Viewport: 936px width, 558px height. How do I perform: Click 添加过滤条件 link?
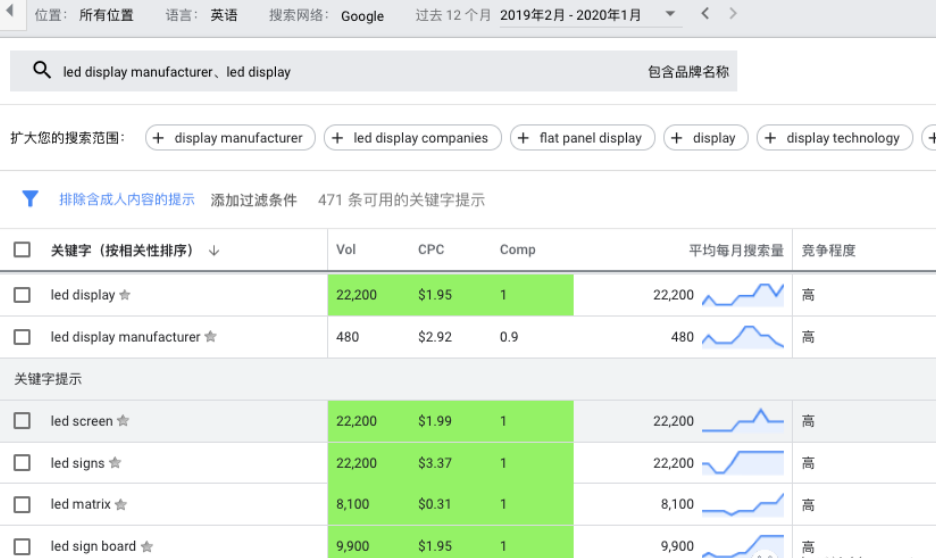tap(254, 200)
